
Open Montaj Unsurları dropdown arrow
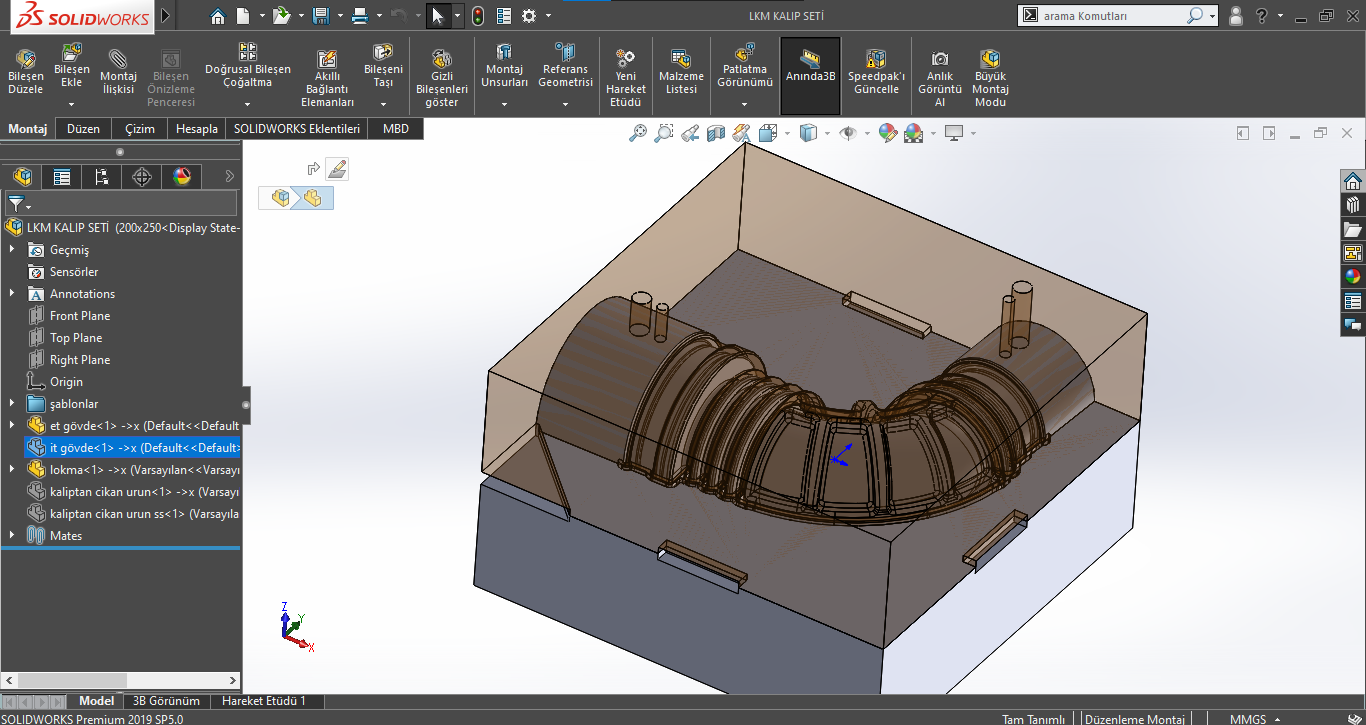tap(504, 103)
